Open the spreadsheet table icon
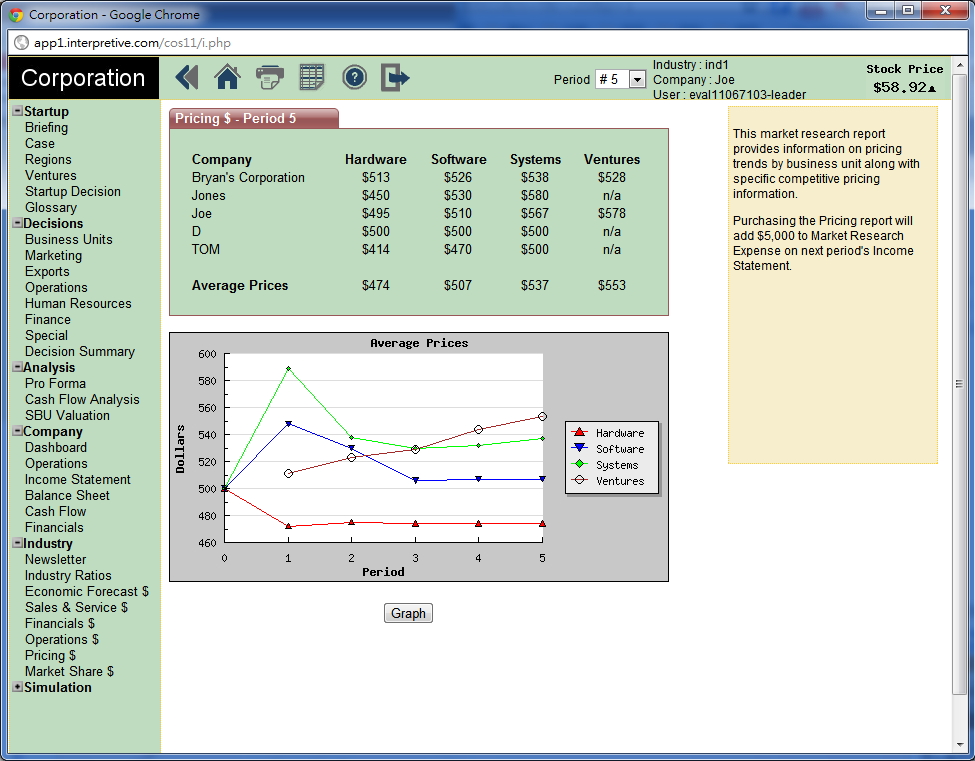Screen dimensions: 975x761 312,78
